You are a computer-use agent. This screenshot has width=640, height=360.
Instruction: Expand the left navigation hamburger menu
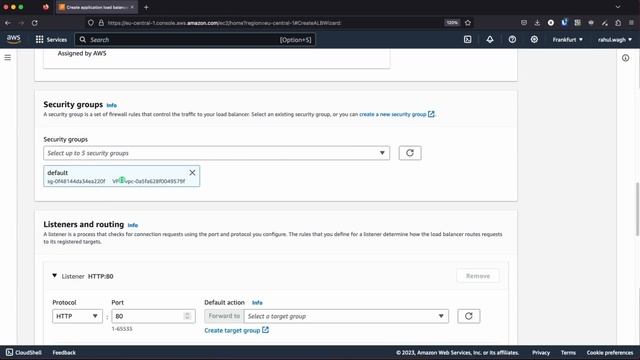tap(8, 58)
